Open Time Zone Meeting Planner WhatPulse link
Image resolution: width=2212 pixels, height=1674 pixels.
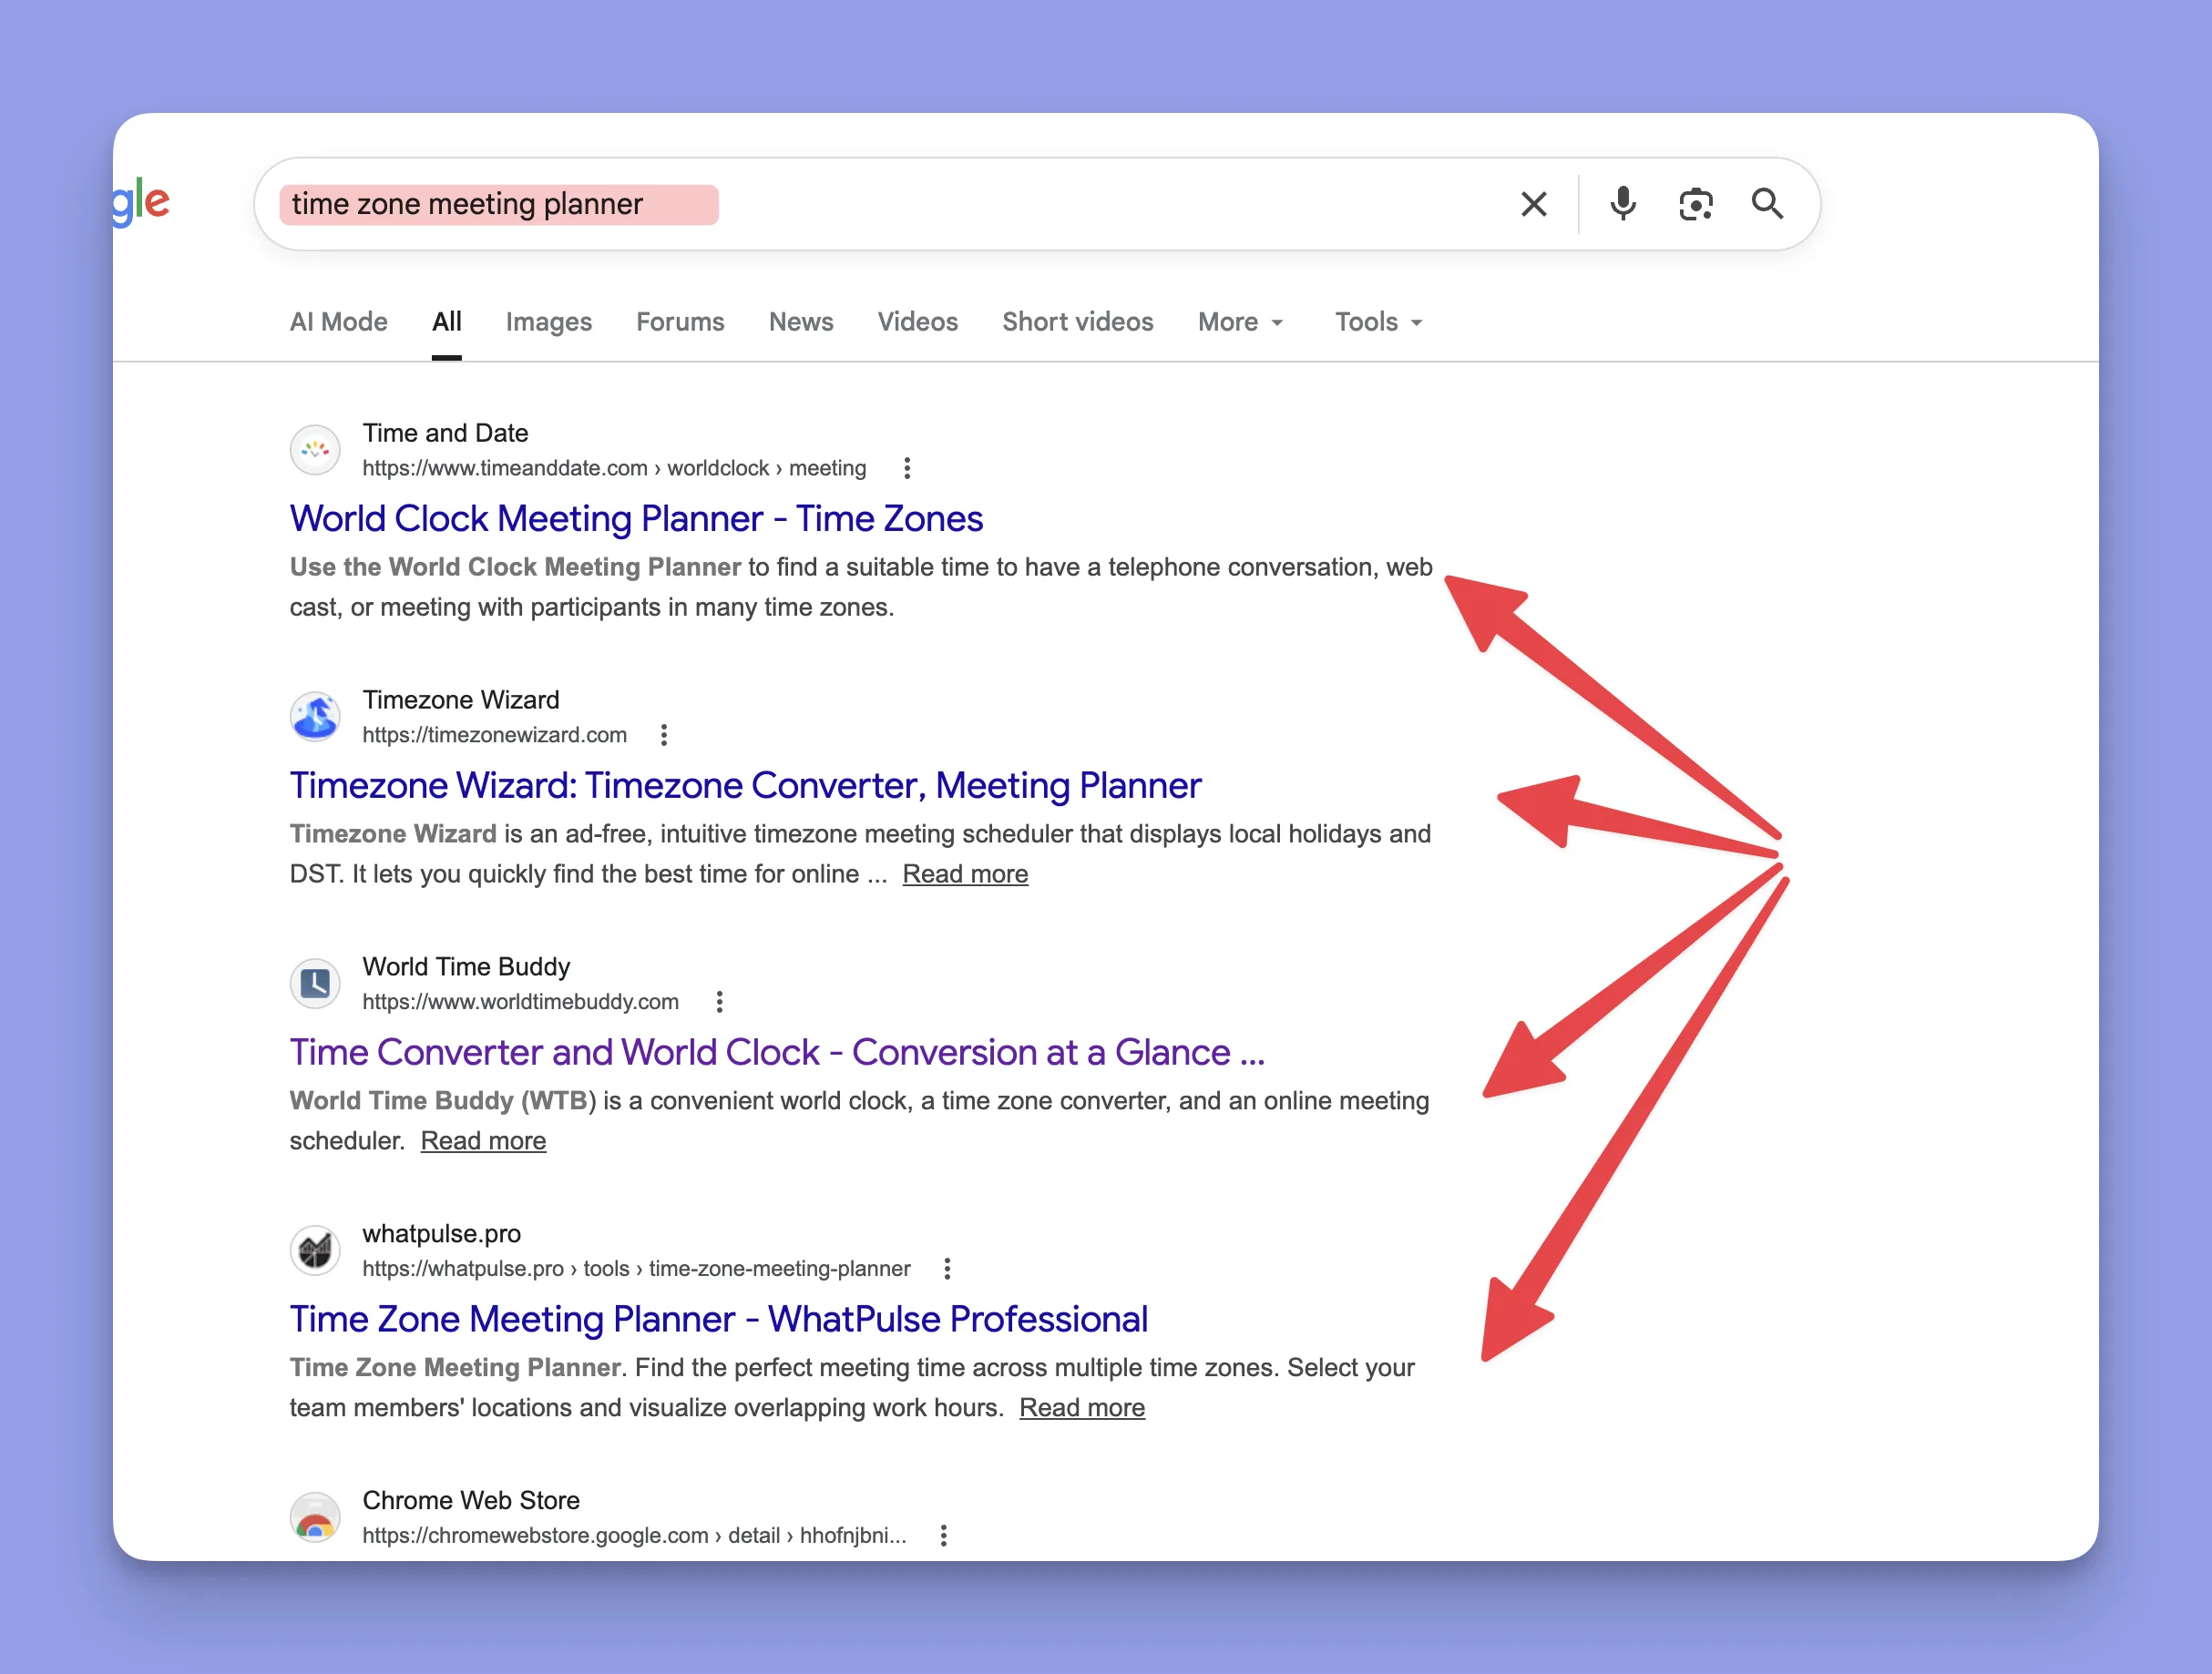(718, 1319)
